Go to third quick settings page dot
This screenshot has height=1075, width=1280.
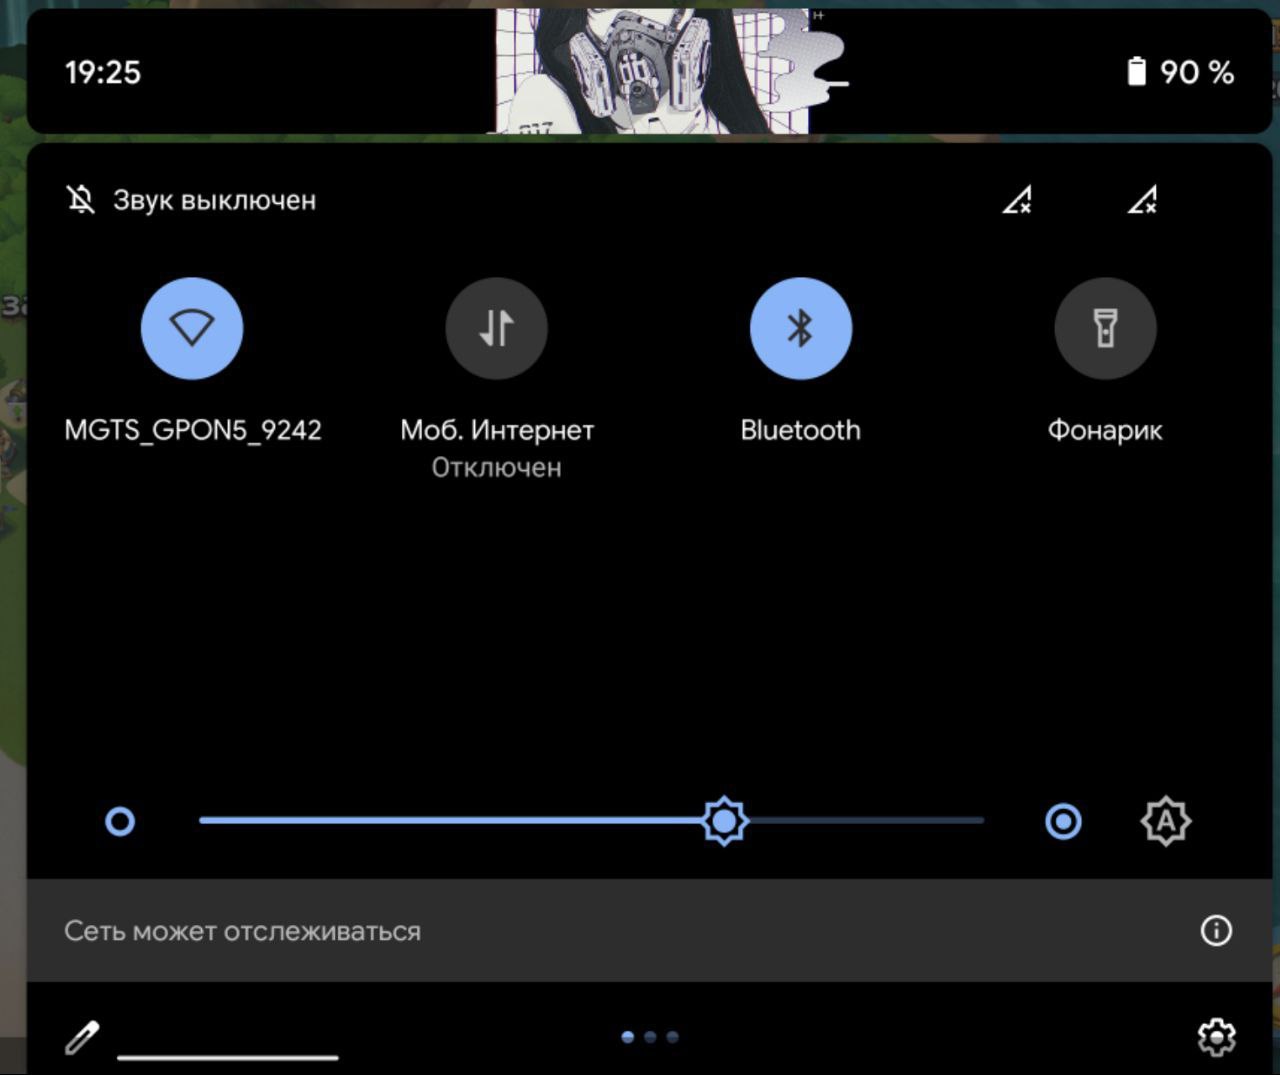click(x=672, y=1037)
